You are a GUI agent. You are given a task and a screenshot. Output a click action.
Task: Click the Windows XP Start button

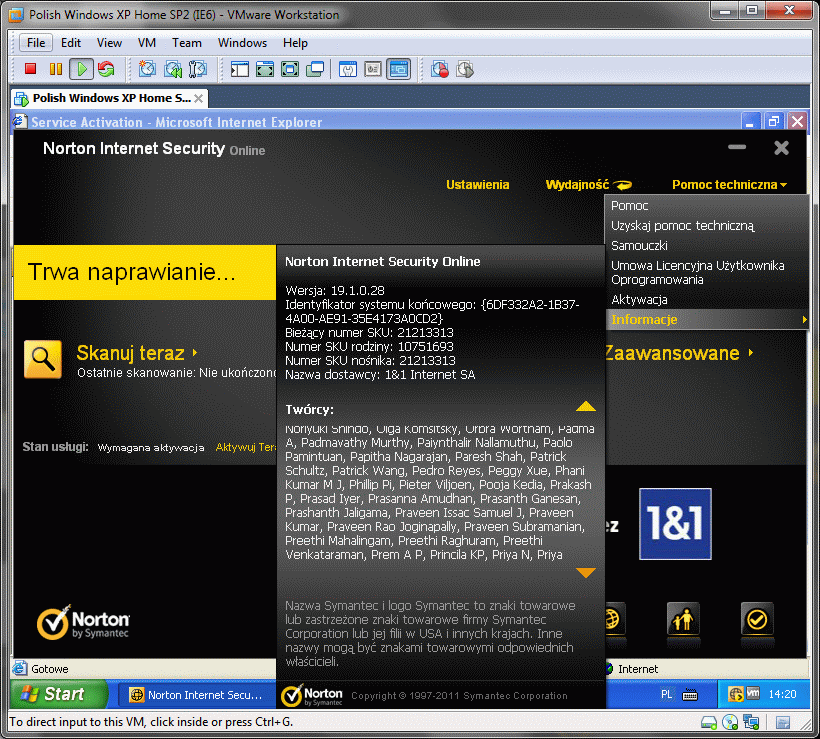[59, 694]
